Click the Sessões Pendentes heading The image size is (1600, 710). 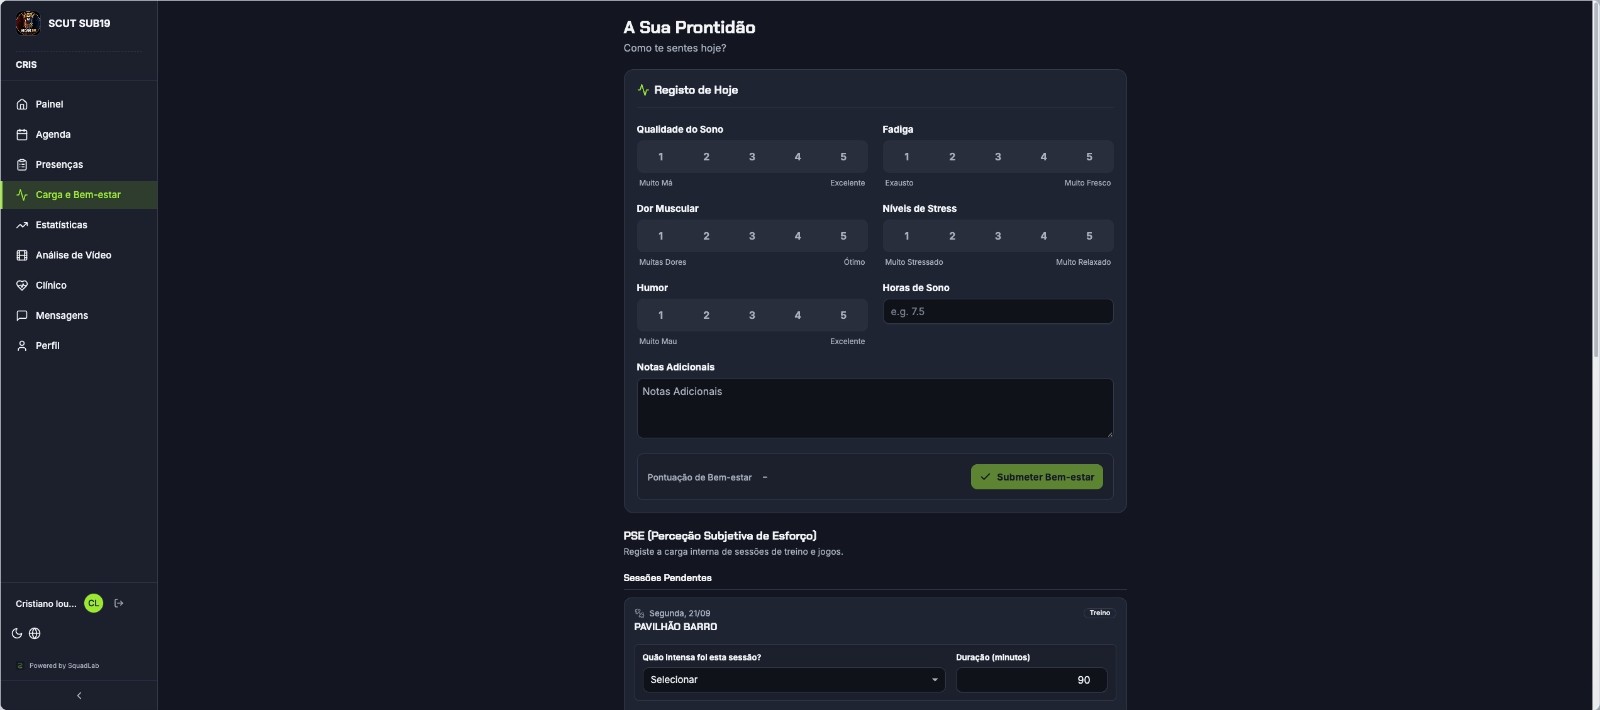click(x=668, y=578)
